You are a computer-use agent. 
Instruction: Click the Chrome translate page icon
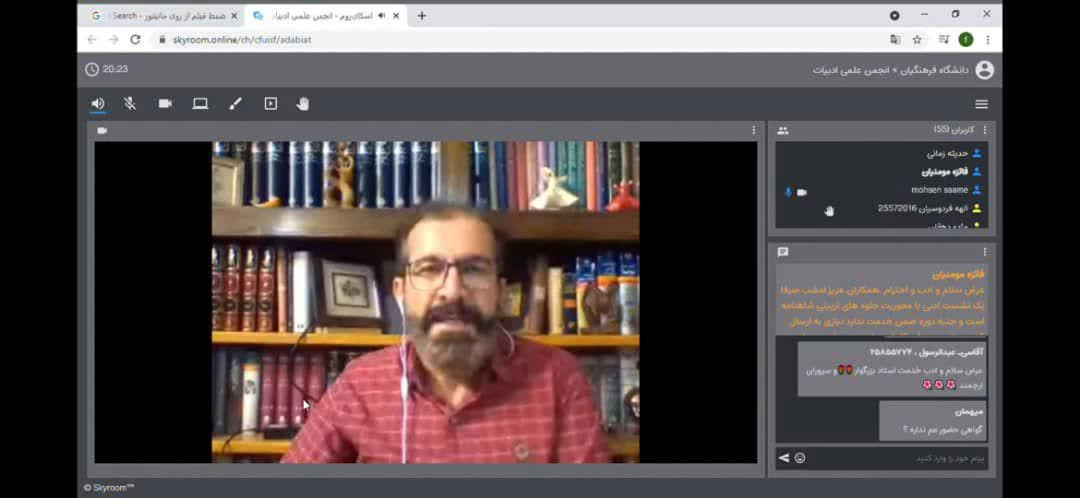click(x=895, y=40)
